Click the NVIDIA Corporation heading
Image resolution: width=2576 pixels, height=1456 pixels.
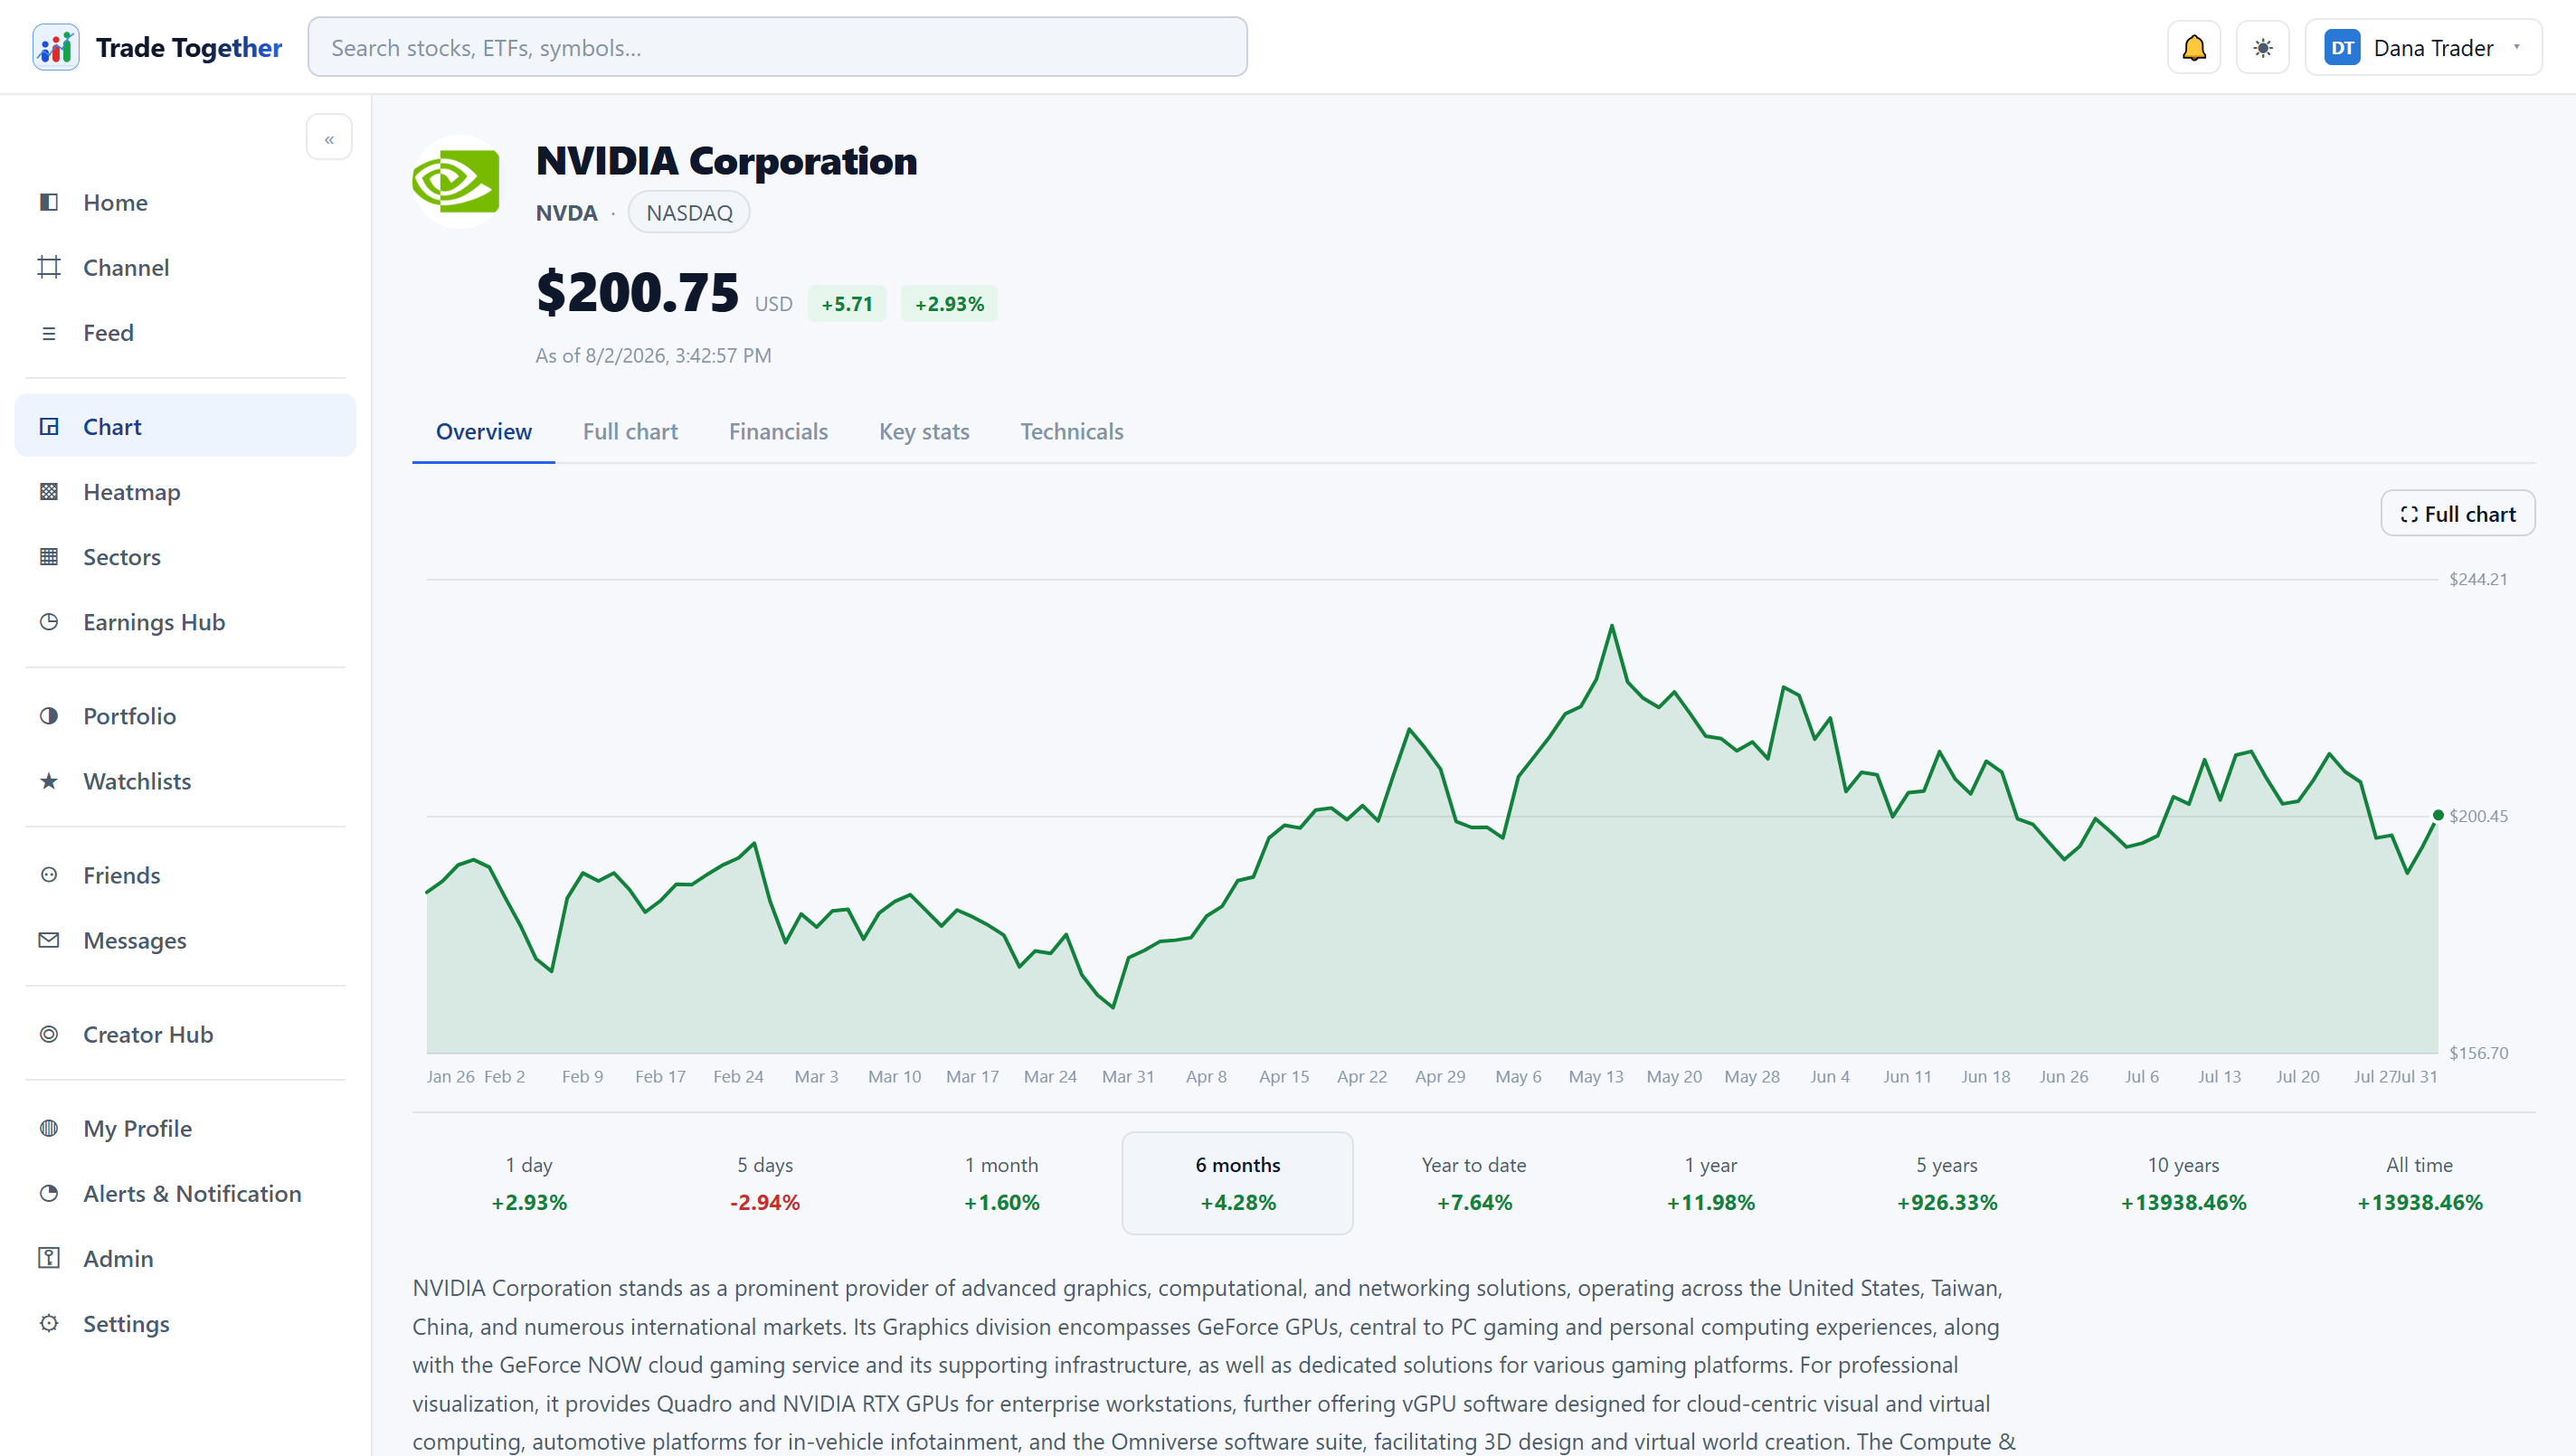point(727,161)
